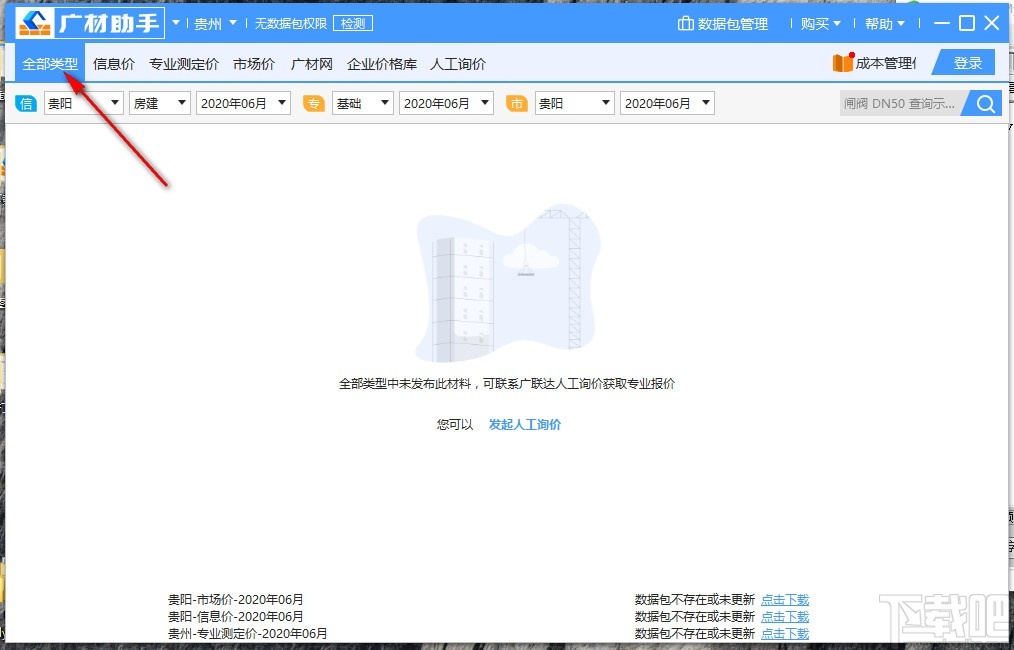
Task: Open 数据包管理 data package manager
Action: [x=723, y=23]
